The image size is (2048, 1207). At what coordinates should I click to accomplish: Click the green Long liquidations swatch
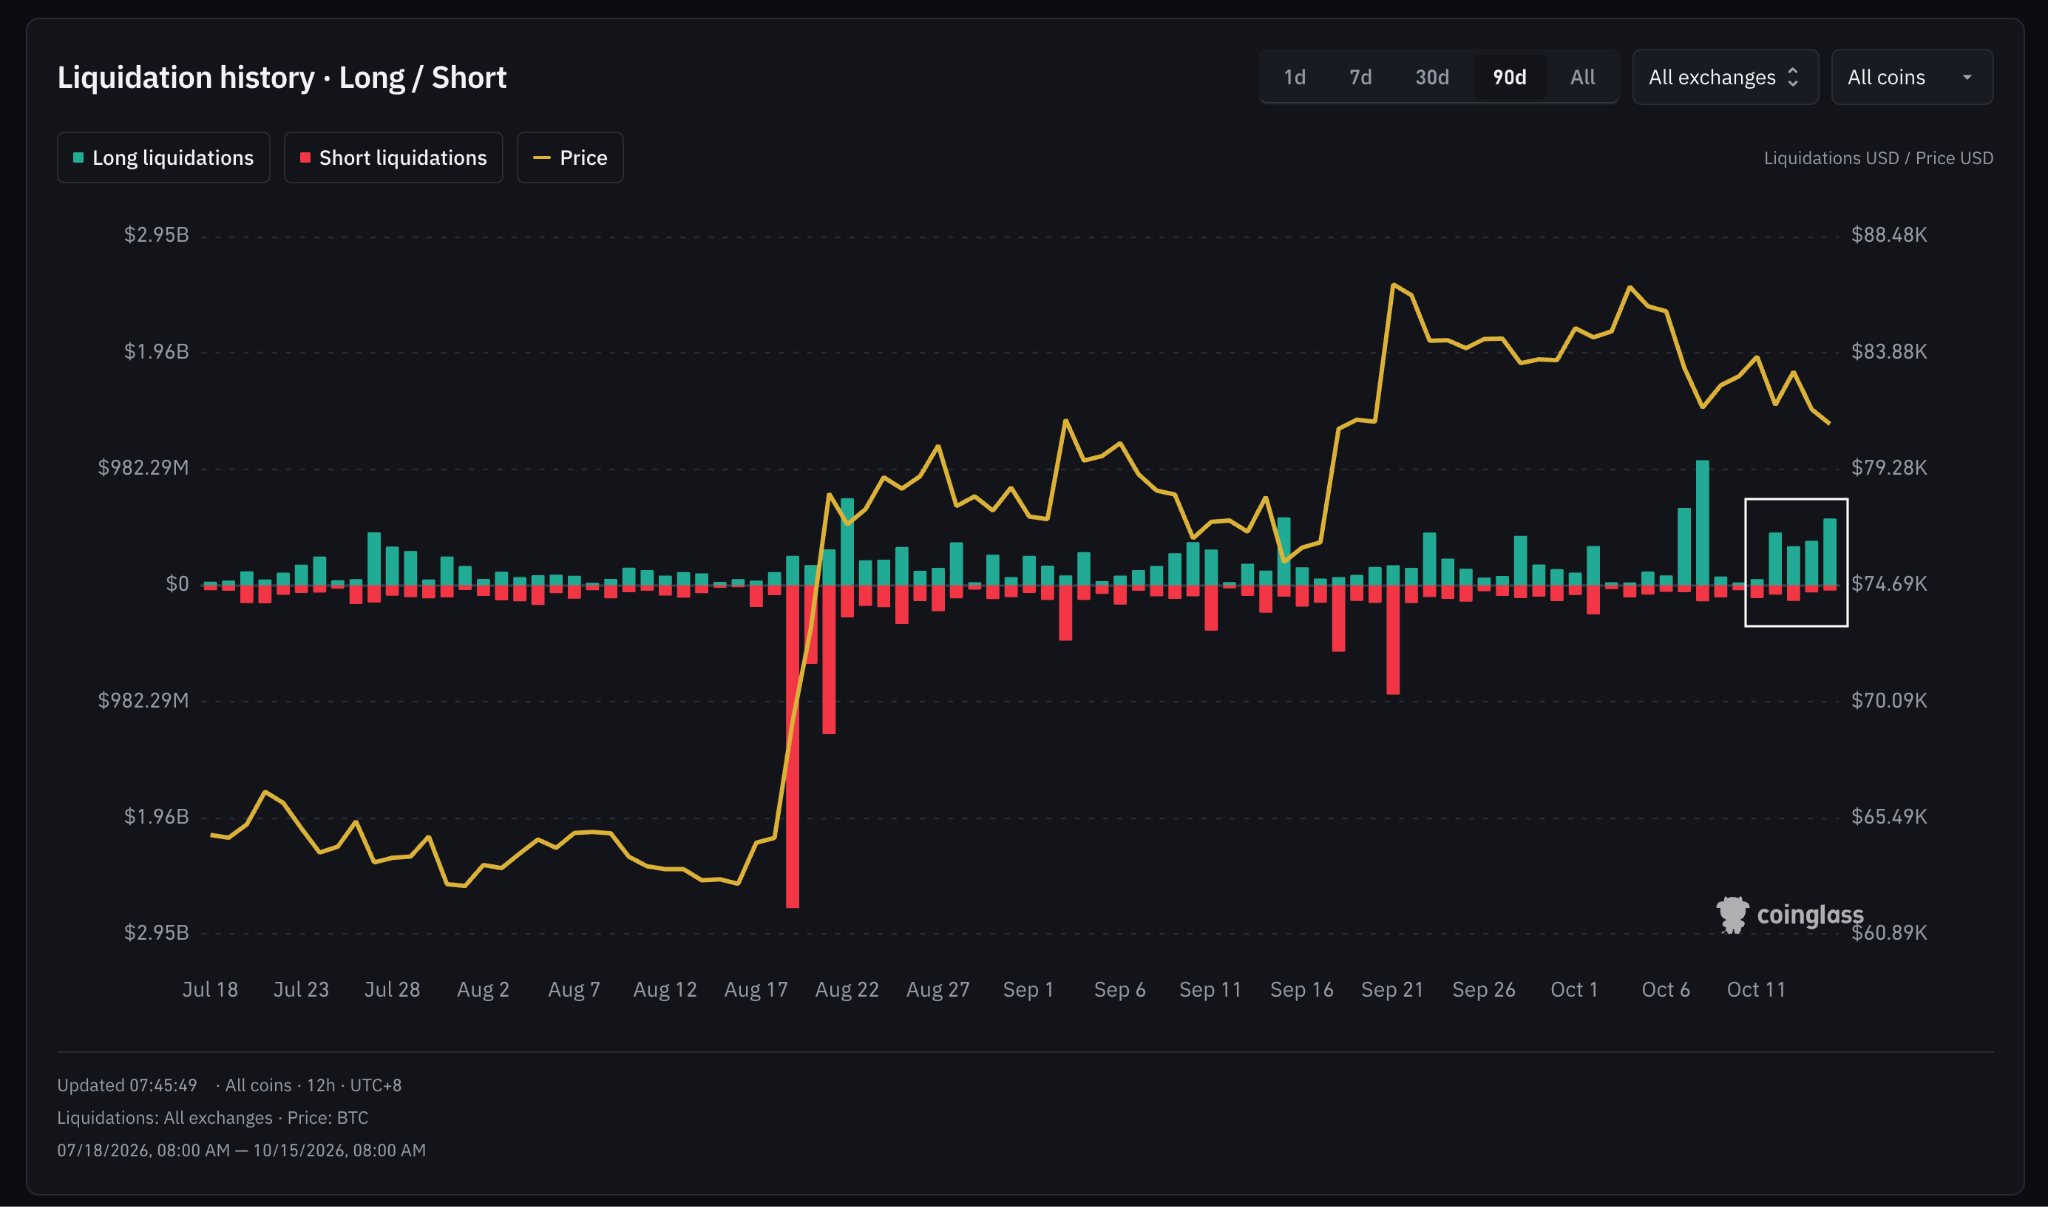pos(78,158)
